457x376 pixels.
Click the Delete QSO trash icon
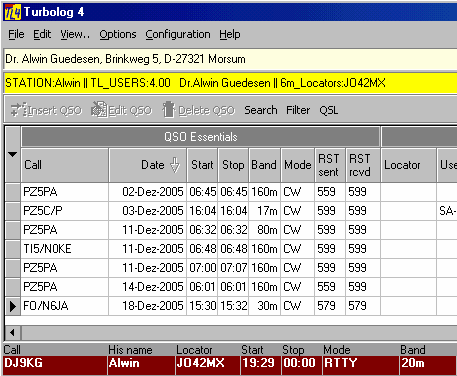pos(169,109)
